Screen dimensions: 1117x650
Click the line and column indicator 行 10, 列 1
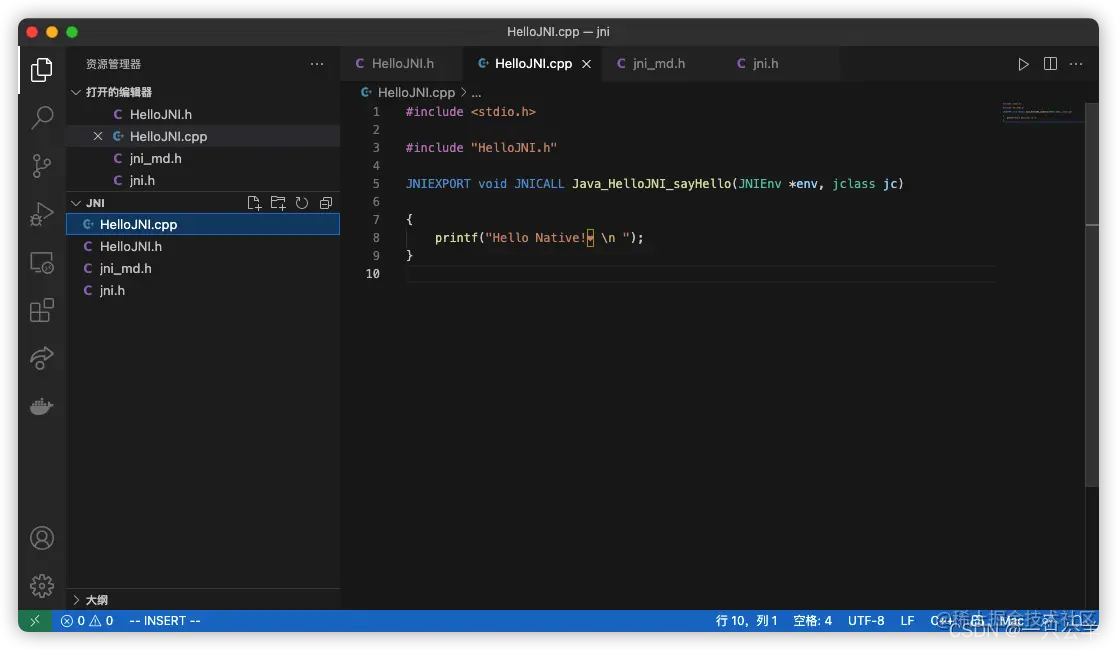coord(747,621)
